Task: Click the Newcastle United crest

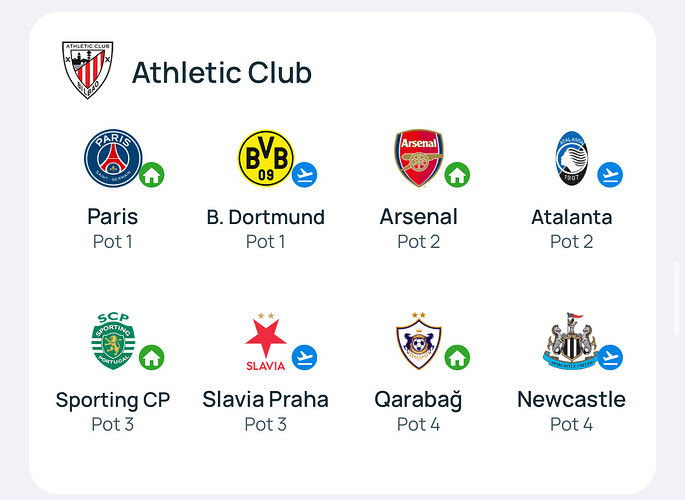Action: click(571, 341)
